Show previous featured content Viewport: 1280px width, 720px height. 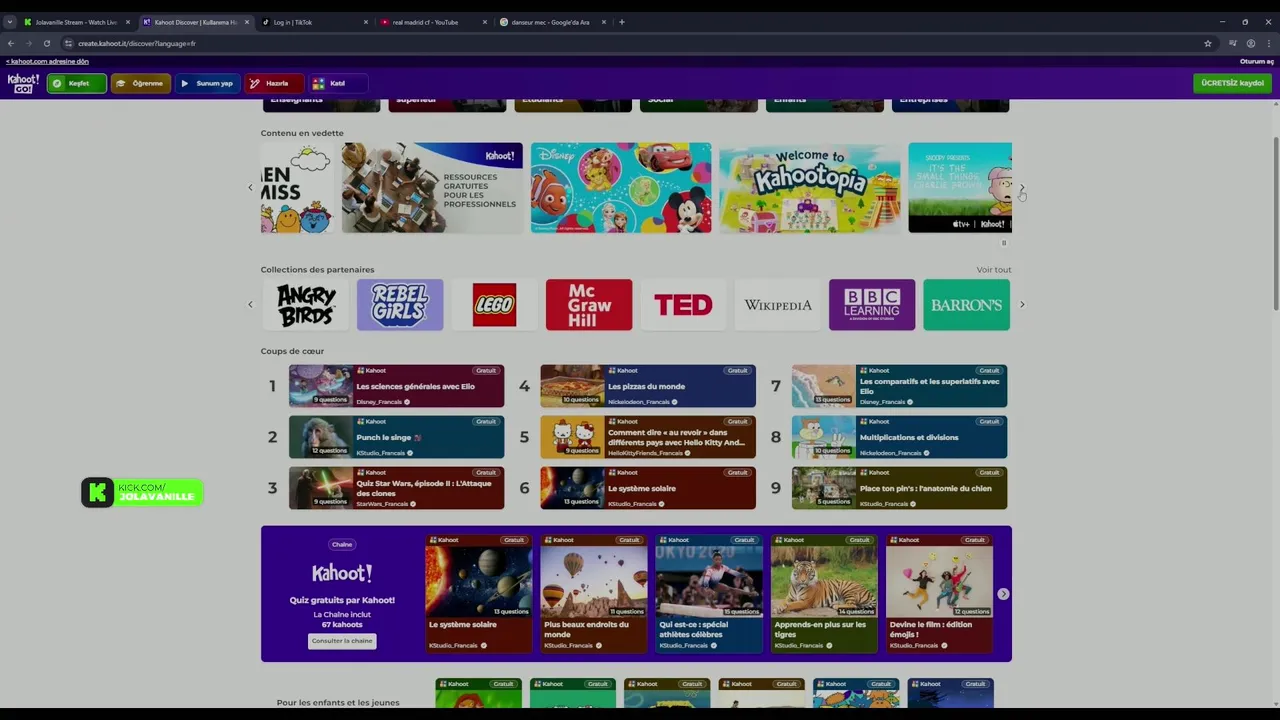point(250,188)
